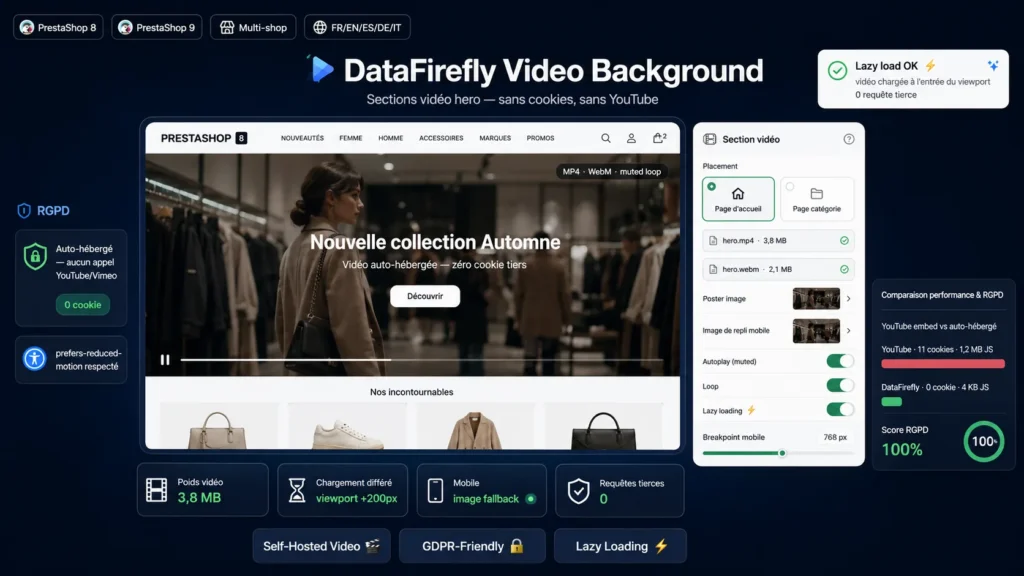Click the Lazy load OK checkmark icon
This screenshot has width=1024, height=576.
[x=837, y=70]
